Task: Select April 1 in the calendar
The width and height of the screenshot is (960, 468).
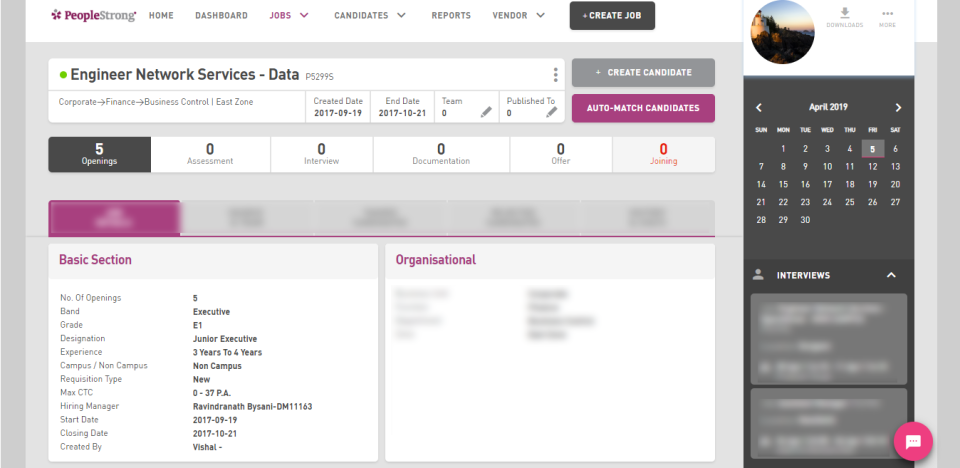Action: click(x=783, y=149)
